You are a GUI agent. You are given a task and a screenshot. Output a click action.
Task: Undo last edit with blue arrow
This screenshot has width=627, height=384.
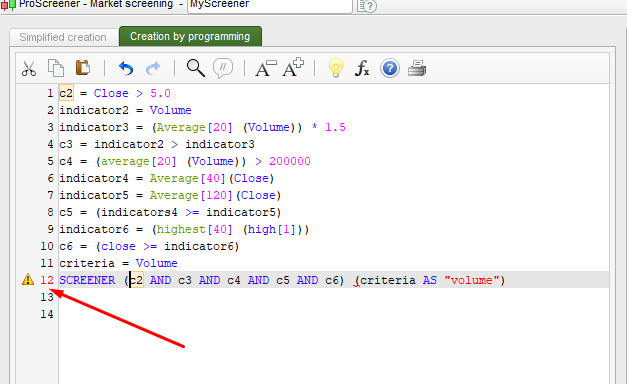coord(126,68)
